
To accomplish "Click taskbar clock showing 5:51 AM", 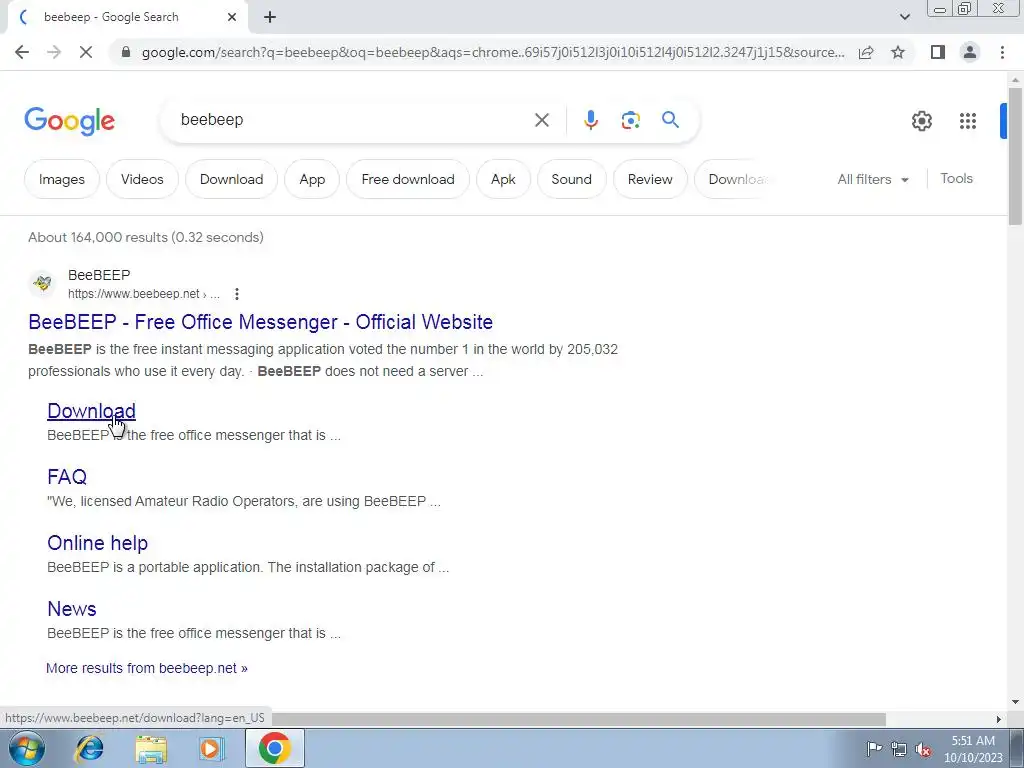I will 973,749.
